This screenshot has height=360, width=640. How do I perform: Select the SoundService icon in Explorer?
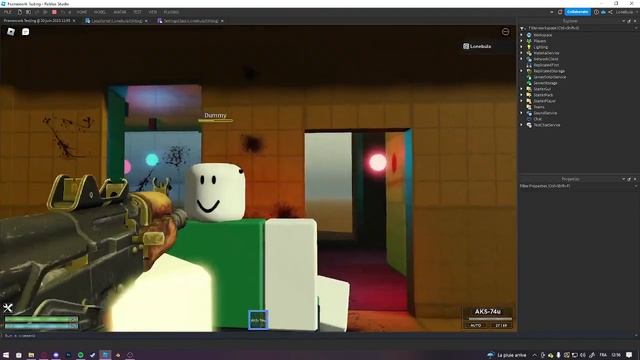pyautogui.click(x=529, y=113)
